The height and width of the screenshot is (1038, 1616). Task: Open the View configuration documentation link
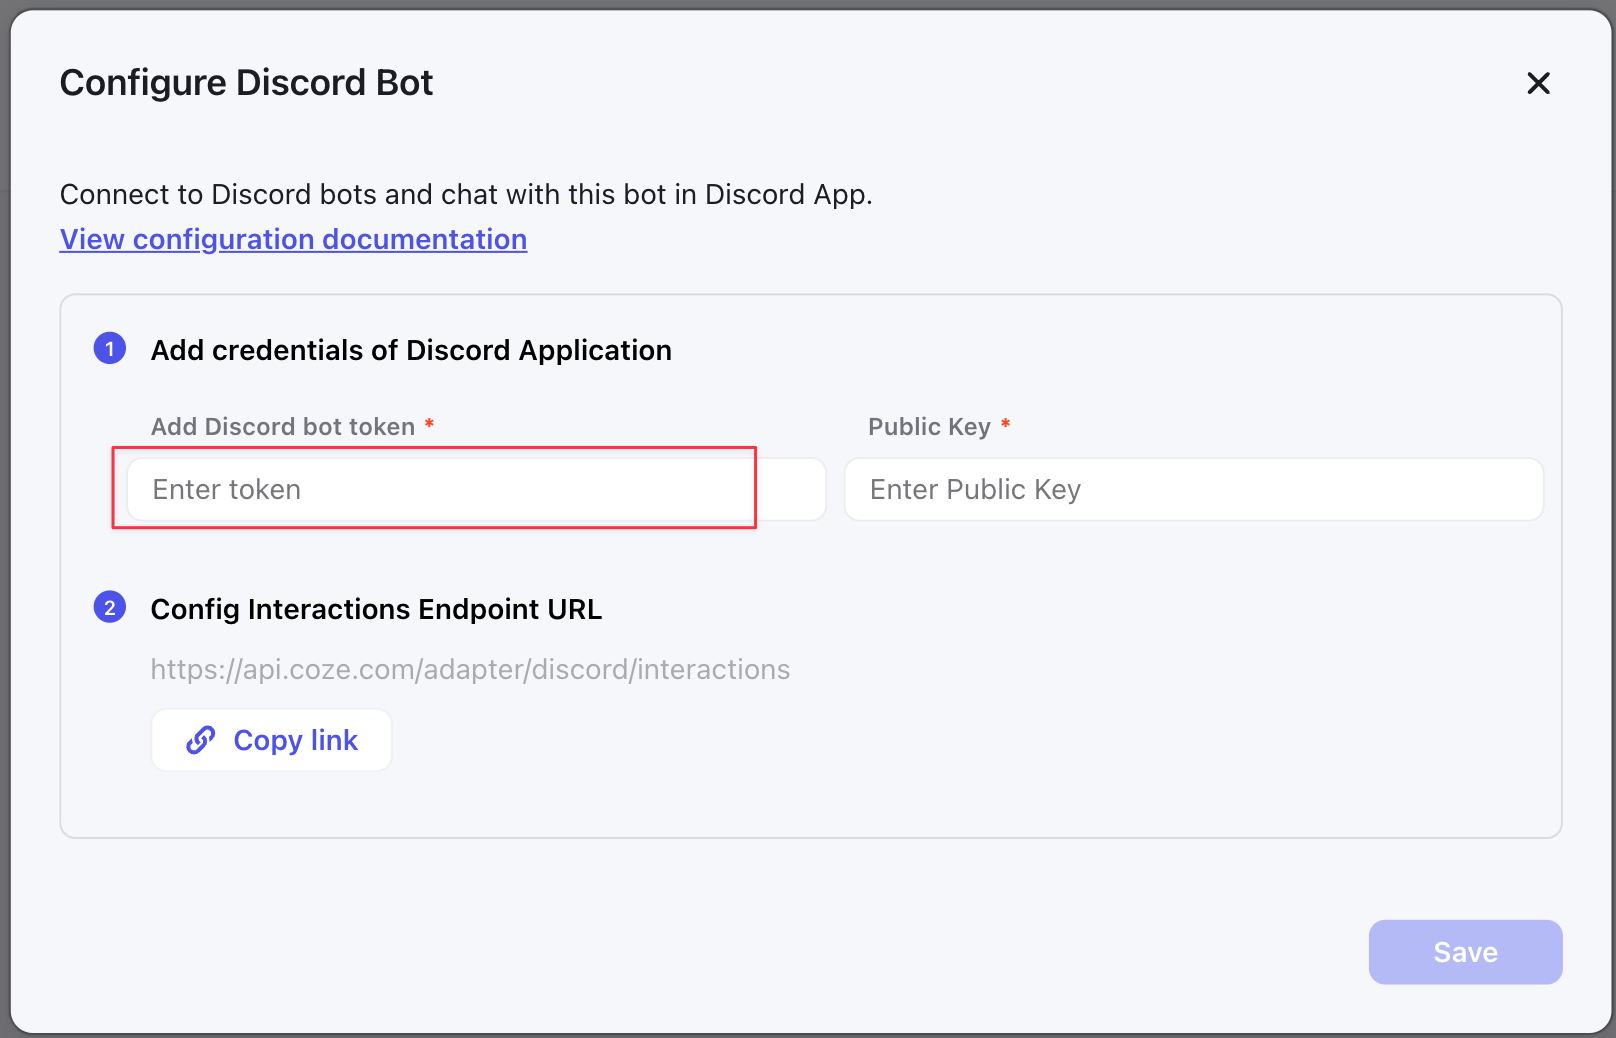pyautogui.click(x=293, y=240)
